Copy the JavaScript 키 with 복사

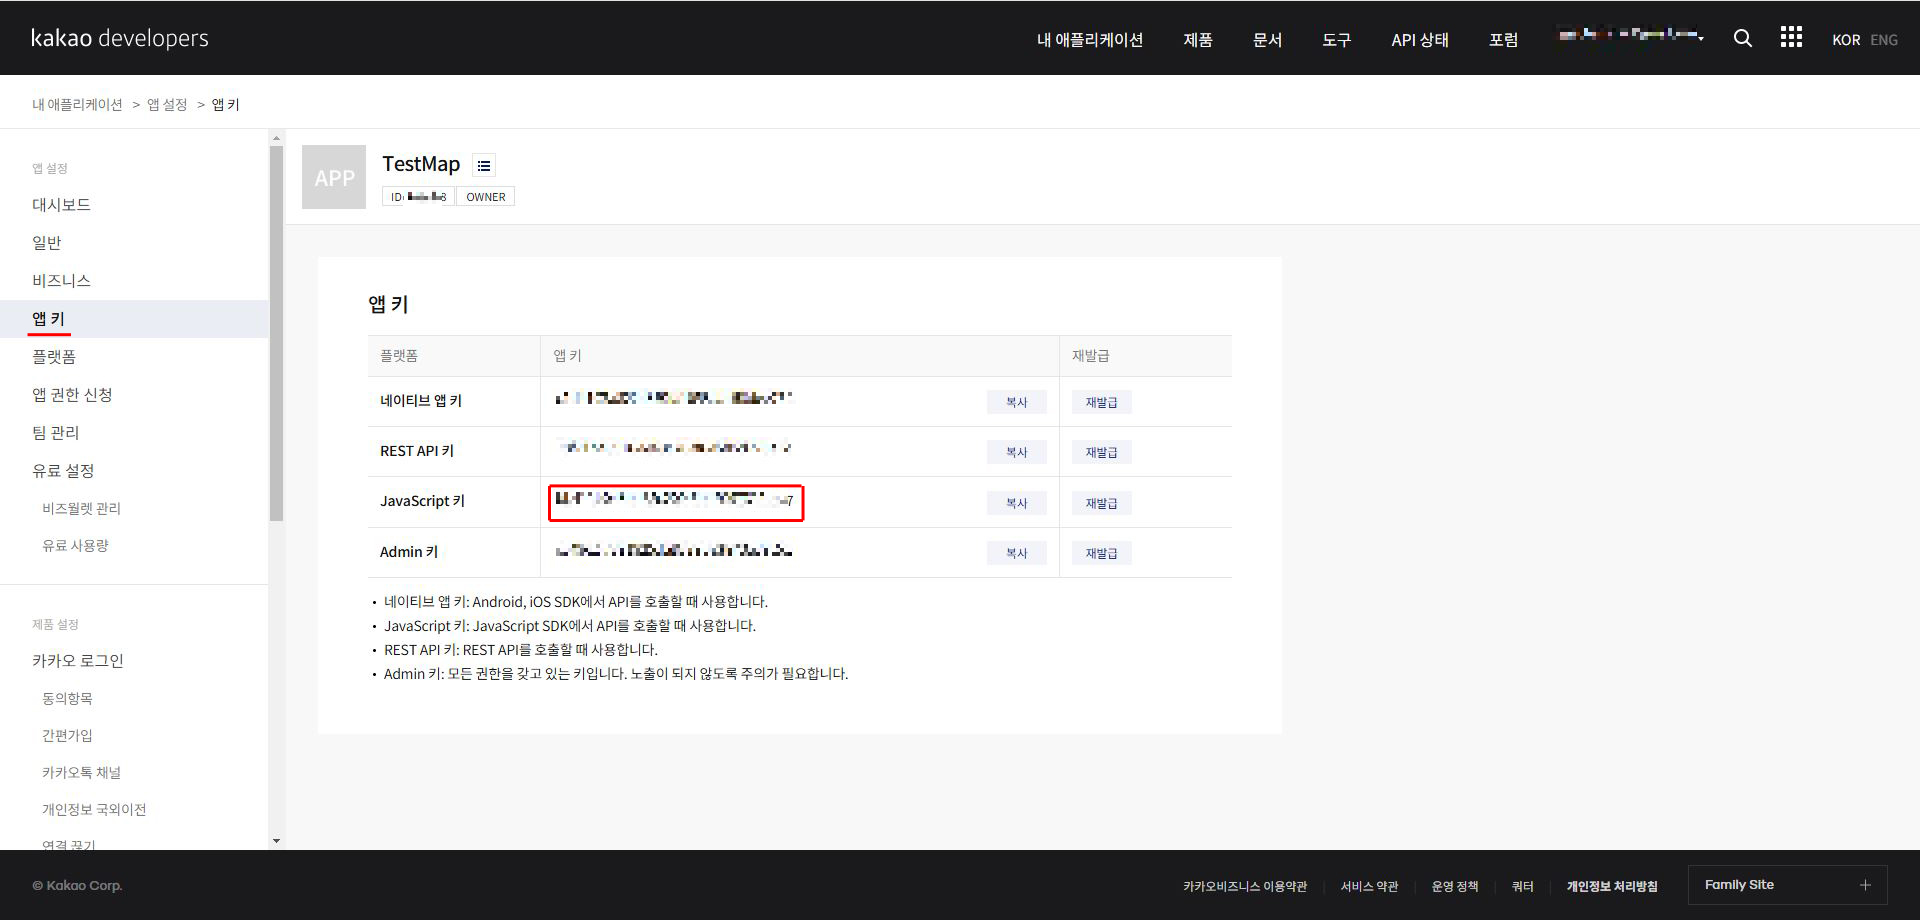[1016, 503]
